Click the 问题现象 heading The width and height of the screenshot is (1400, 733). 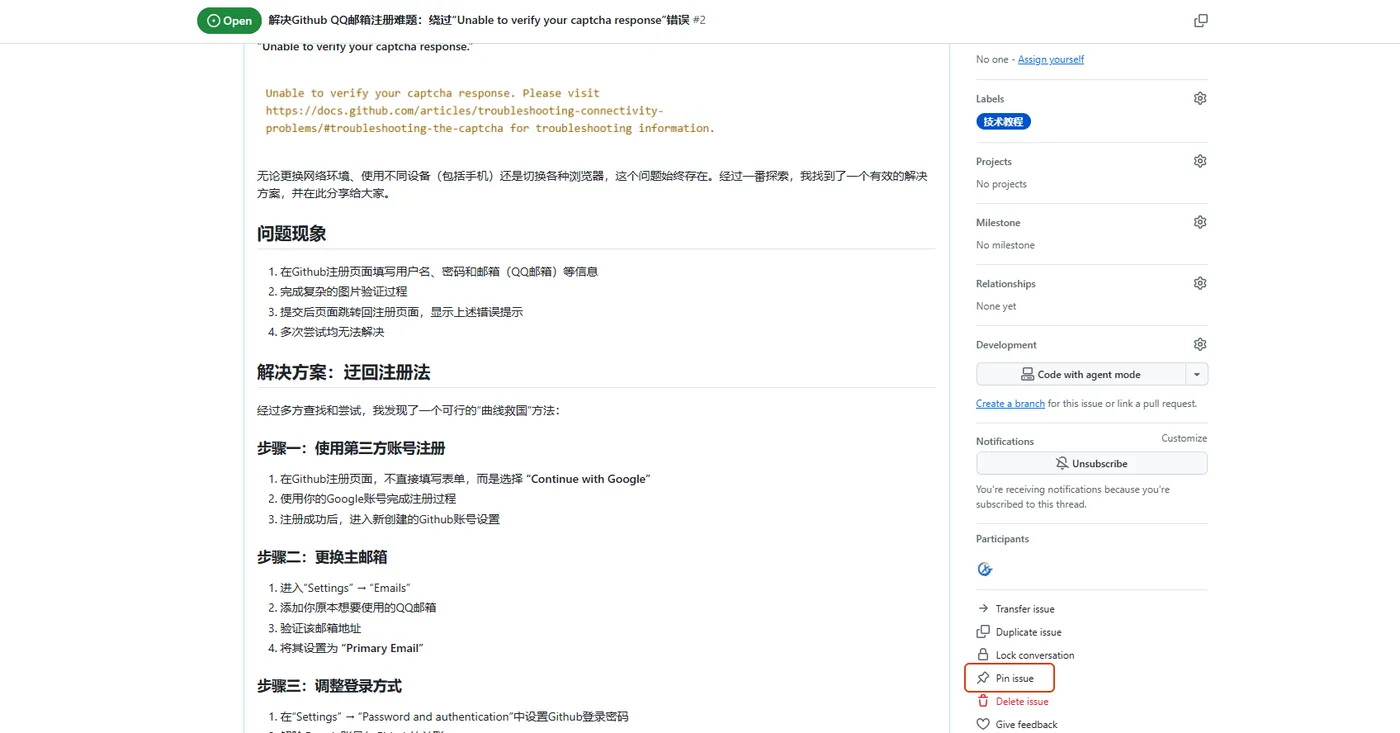pyautogui.click(x=292, y=233)
